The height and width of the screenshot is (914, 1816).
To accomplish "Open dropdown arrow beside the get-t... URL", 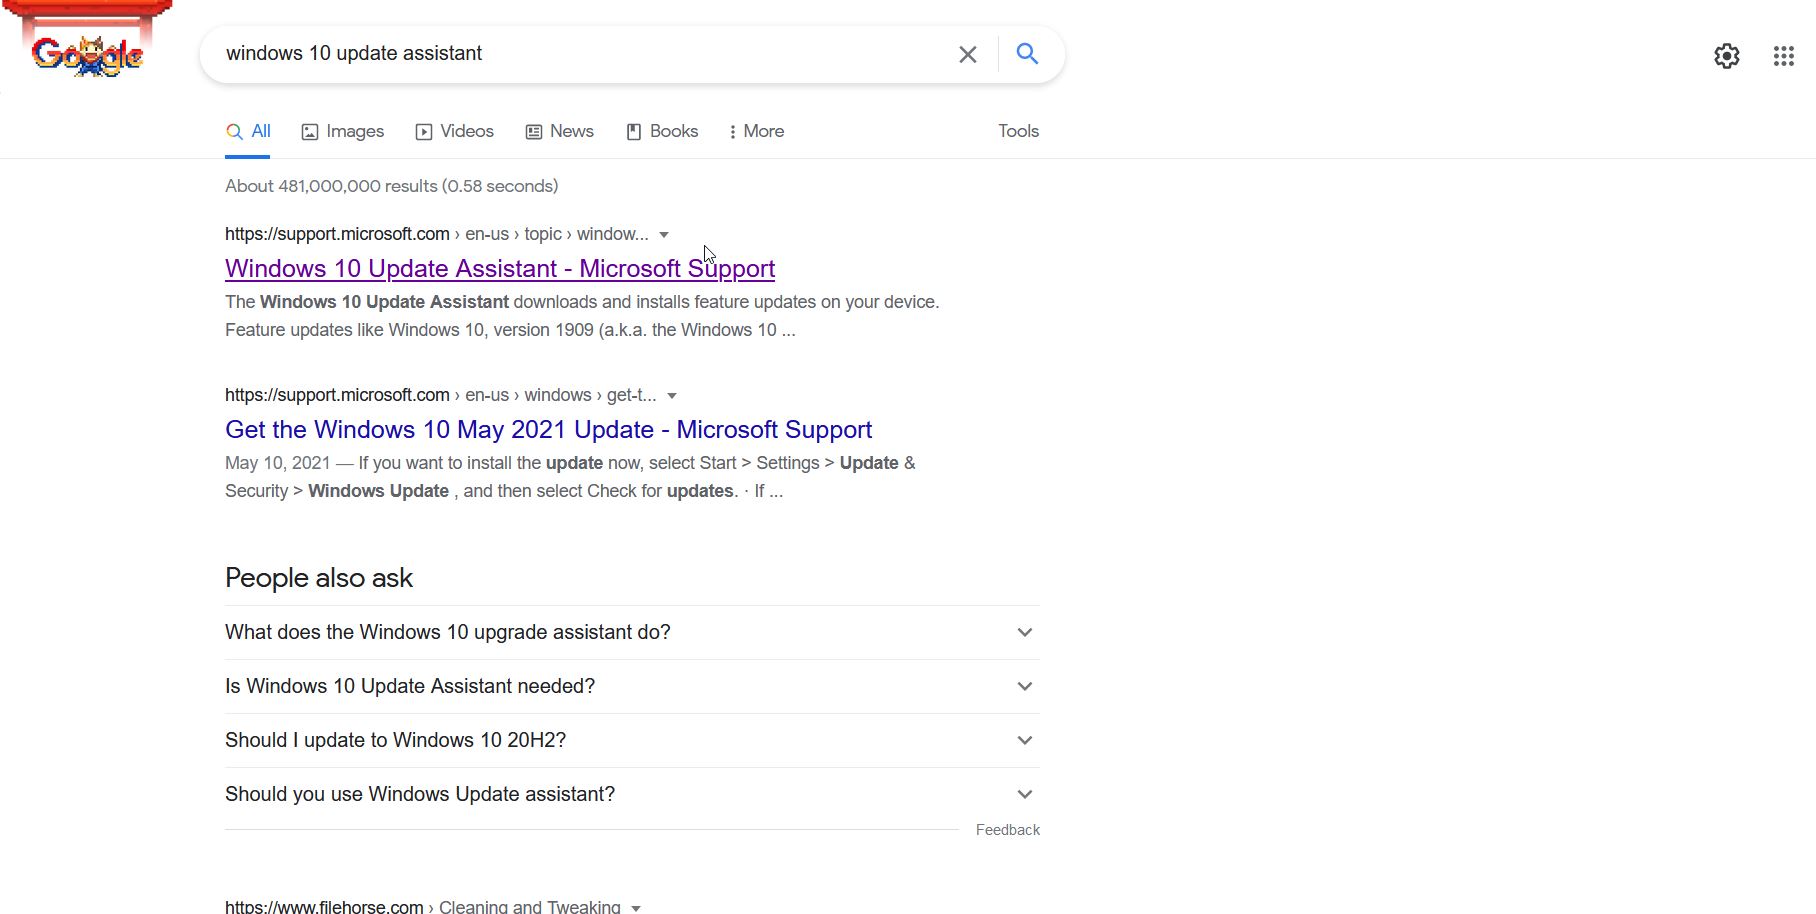I will pyautogui.click(x=672, y=396).
